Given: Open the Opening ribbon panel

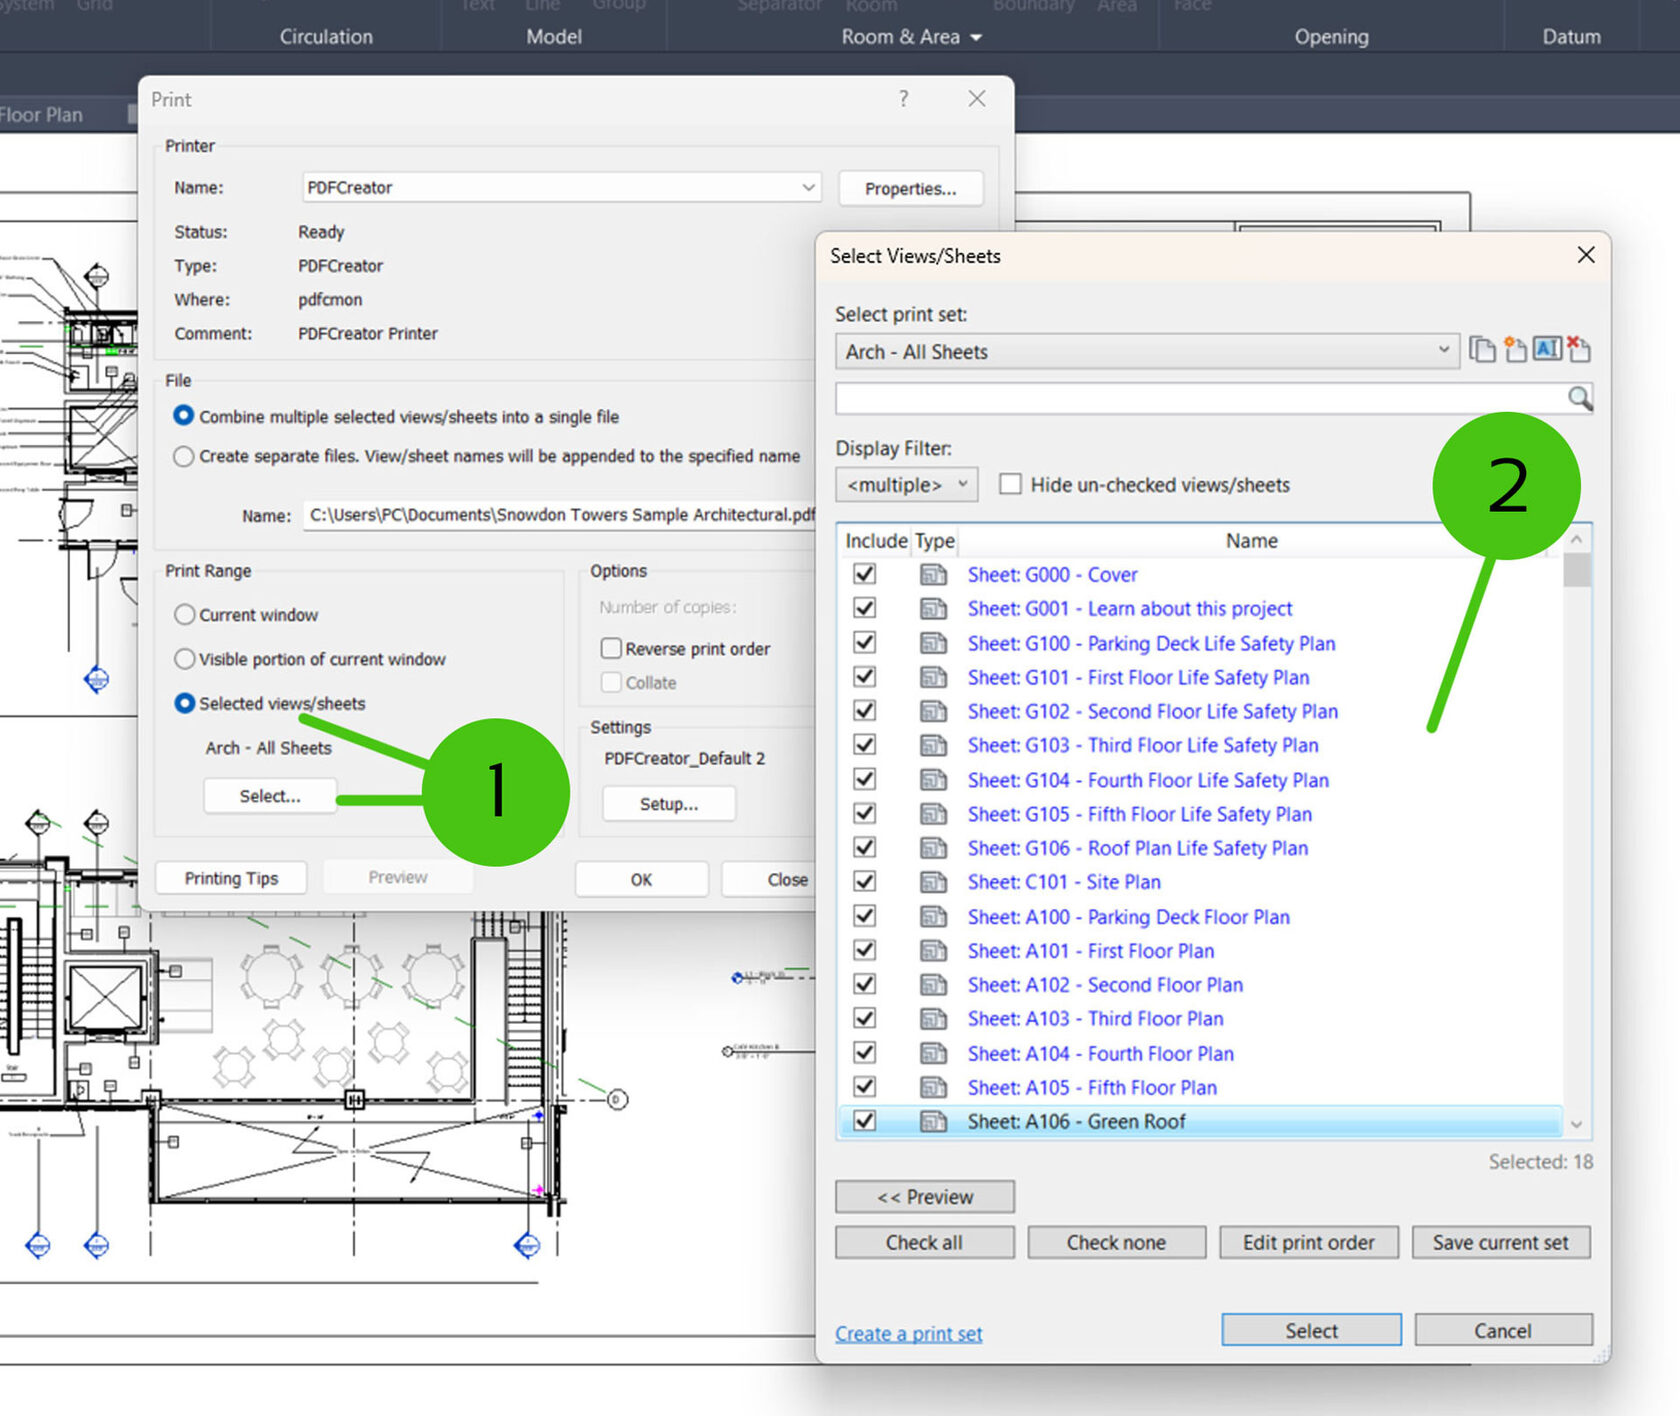Looking at the screenshot, I should 1331,37.
